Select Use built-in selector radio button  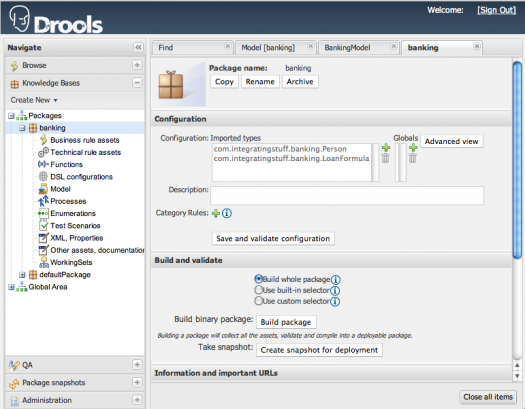point(258,290)
